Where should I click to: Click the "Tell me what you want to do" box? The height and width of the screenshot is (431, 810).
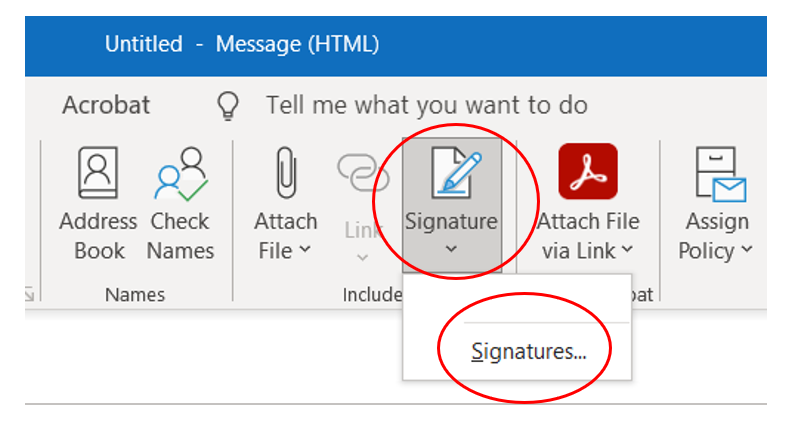(426, 105)
